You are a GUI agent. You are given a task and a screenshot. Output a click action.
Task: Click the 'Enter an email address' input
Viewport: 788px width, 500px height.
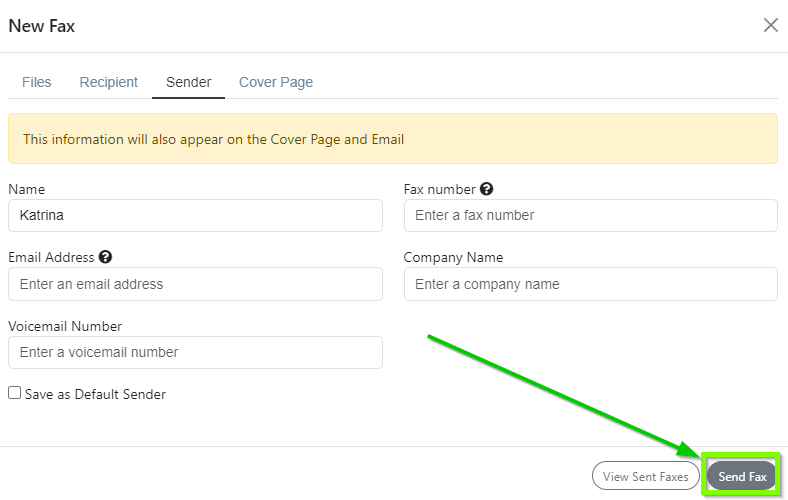[195, 284]
